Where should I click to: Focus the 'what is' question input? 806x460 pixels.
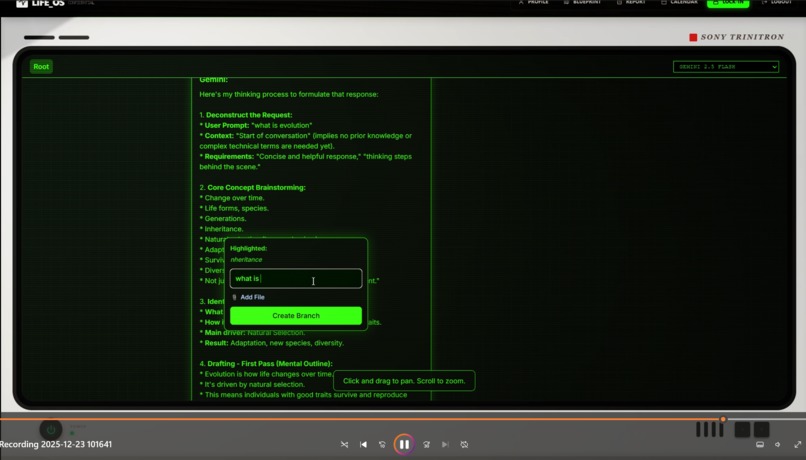296,279
